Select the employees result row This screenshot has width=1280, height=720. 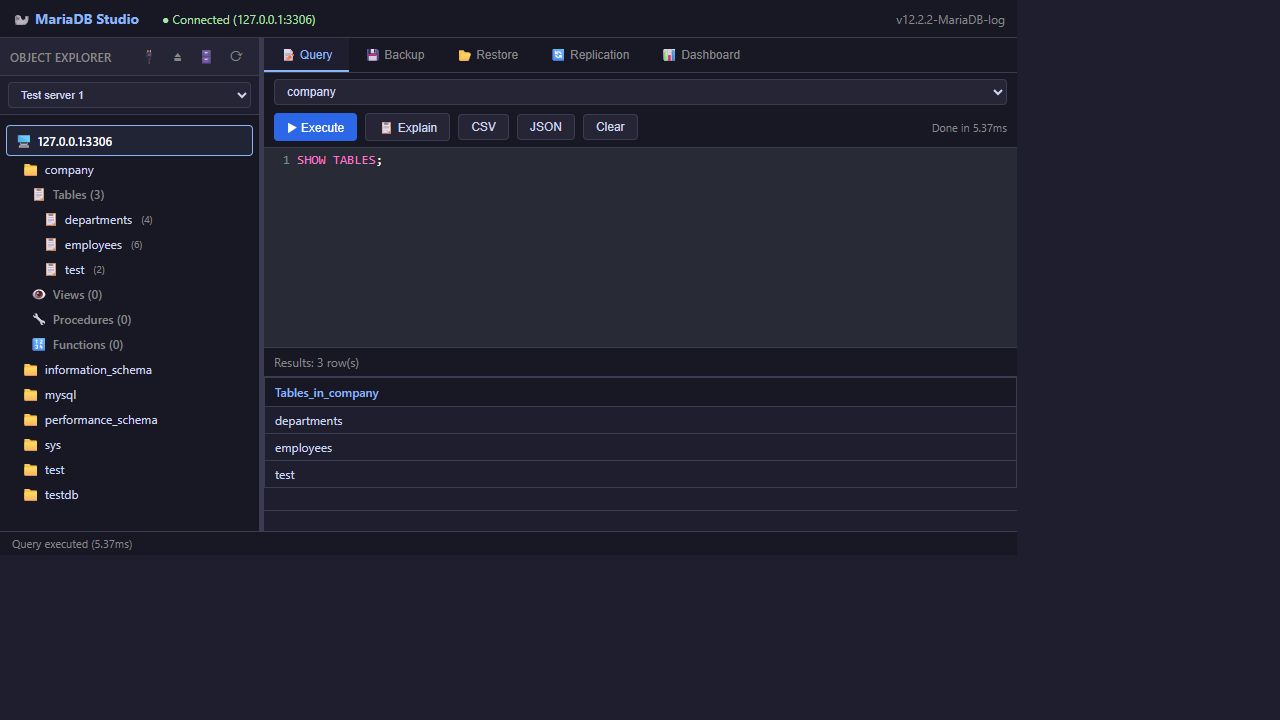click(x=640, y=448)
